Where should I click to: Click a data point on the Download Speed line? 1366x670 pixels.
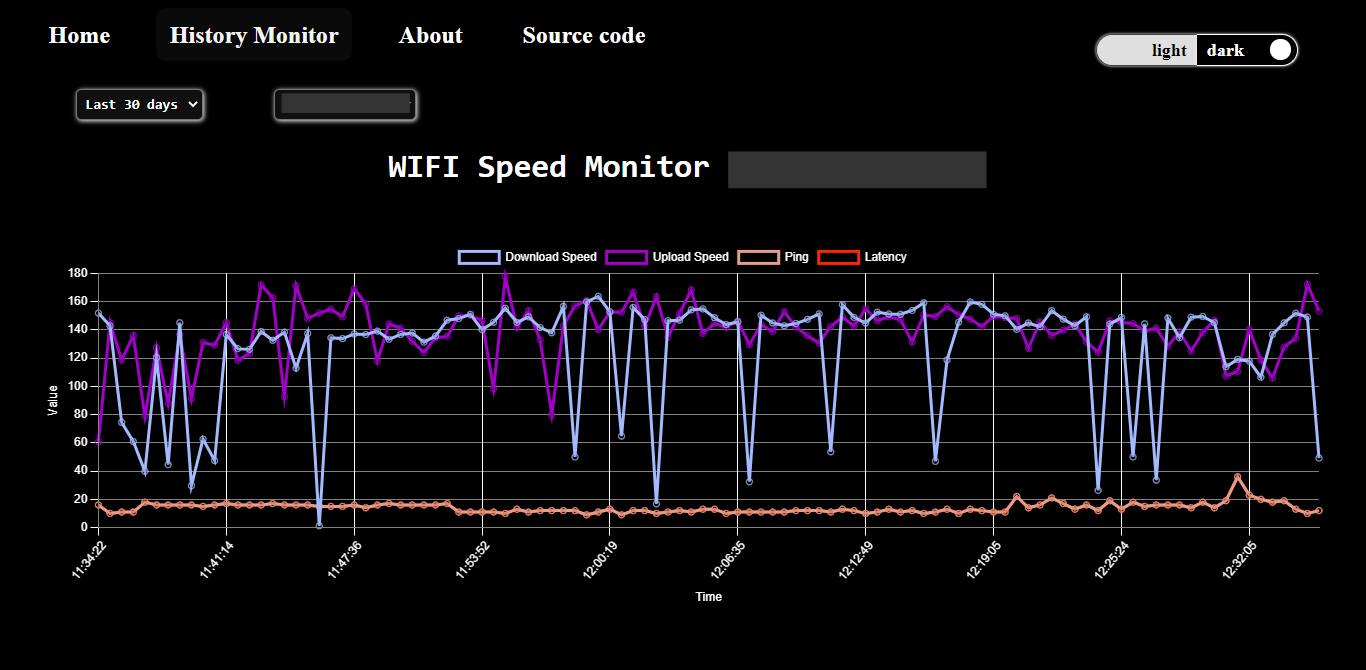click(970, 302)
